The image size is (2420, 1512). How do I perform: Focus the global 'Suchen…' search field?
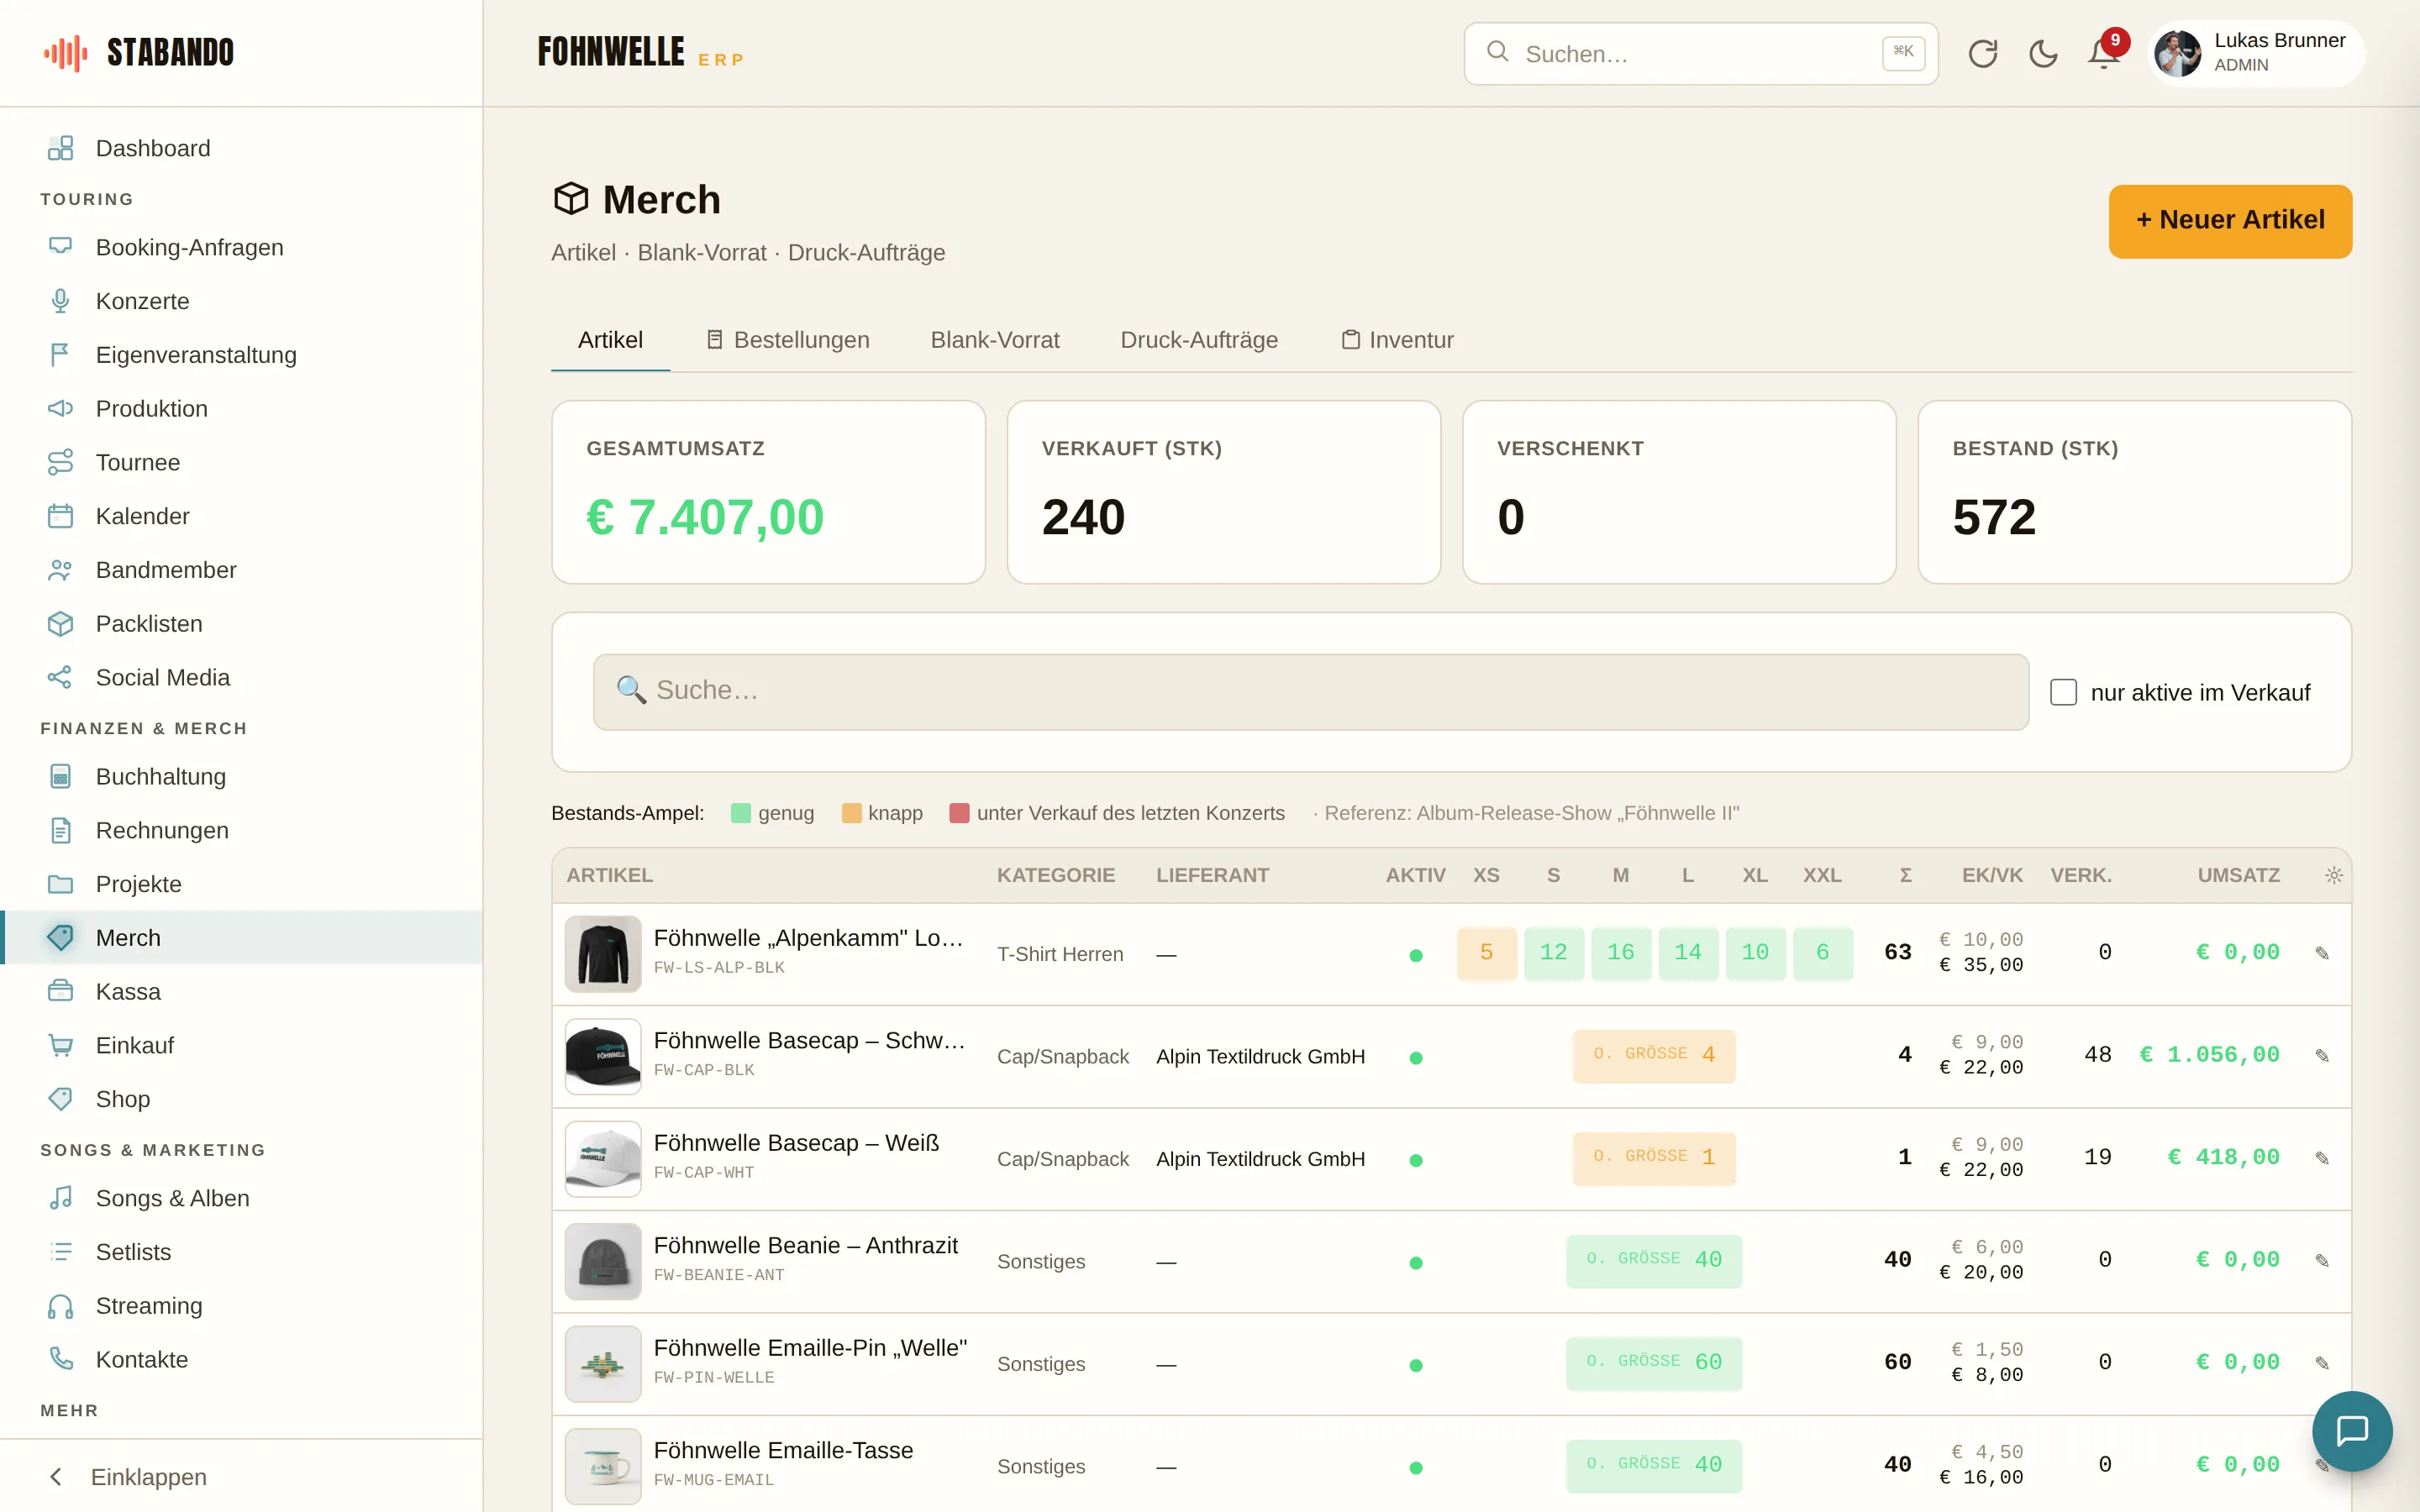click(x=1700, y=54)
